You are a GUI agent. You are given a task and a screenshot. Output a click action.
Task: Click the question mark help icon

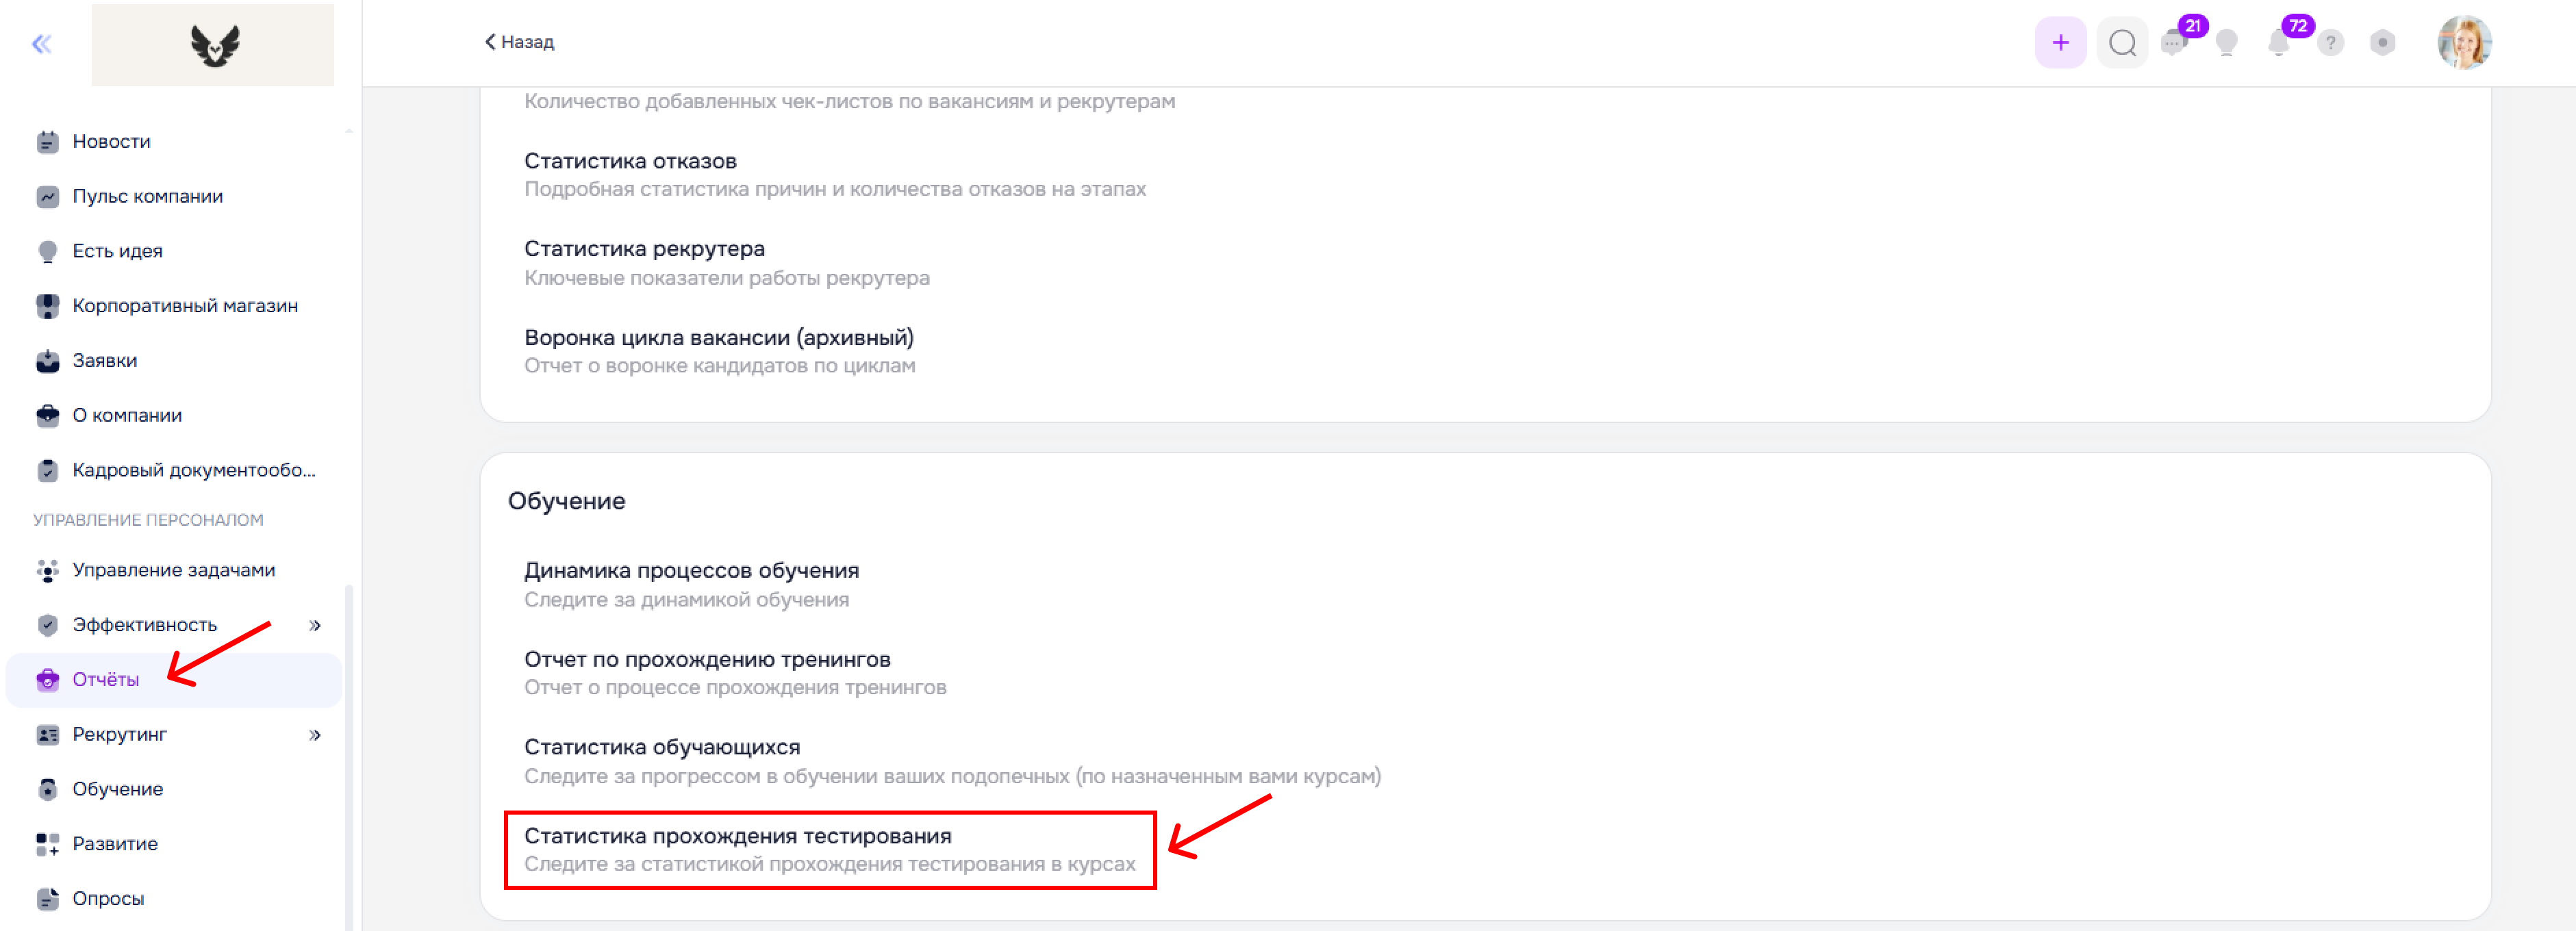(x=2330, y=43)
